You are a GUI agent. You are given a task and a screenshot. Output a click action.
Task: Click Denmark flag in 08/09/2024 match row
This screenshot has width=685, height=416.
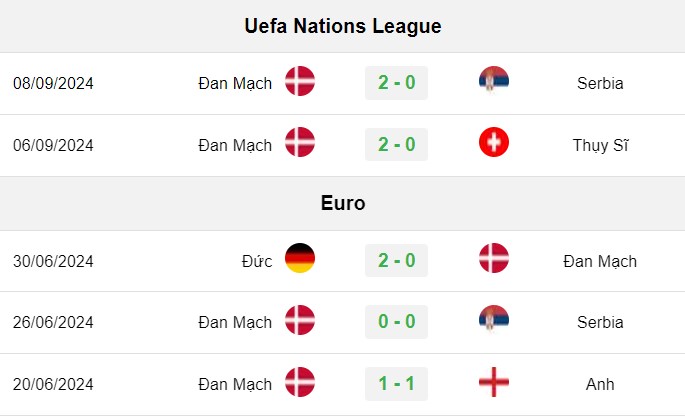click(x=300, y=81)
